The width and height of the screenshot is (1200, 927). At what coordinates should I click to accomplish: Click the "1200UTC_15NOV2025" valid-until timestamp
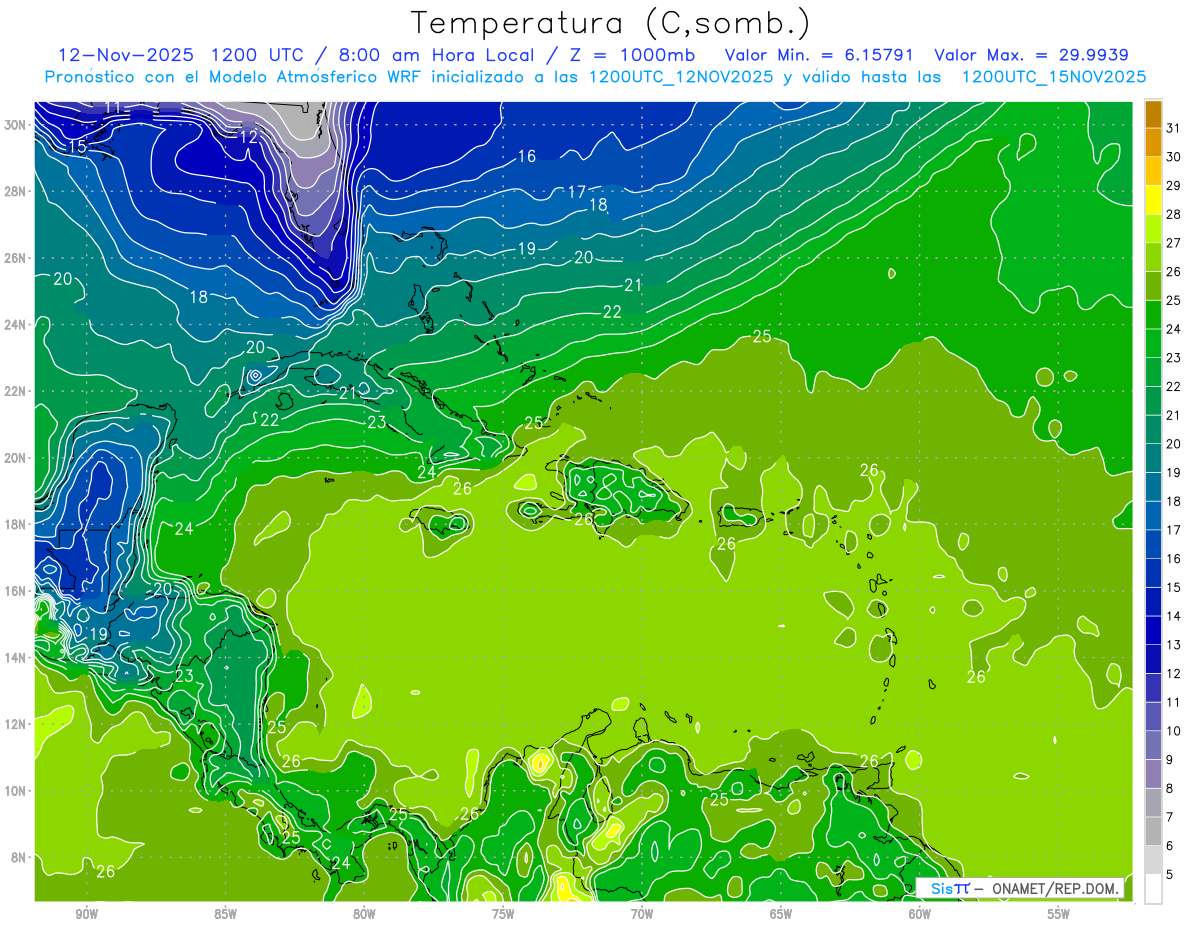1054,77
